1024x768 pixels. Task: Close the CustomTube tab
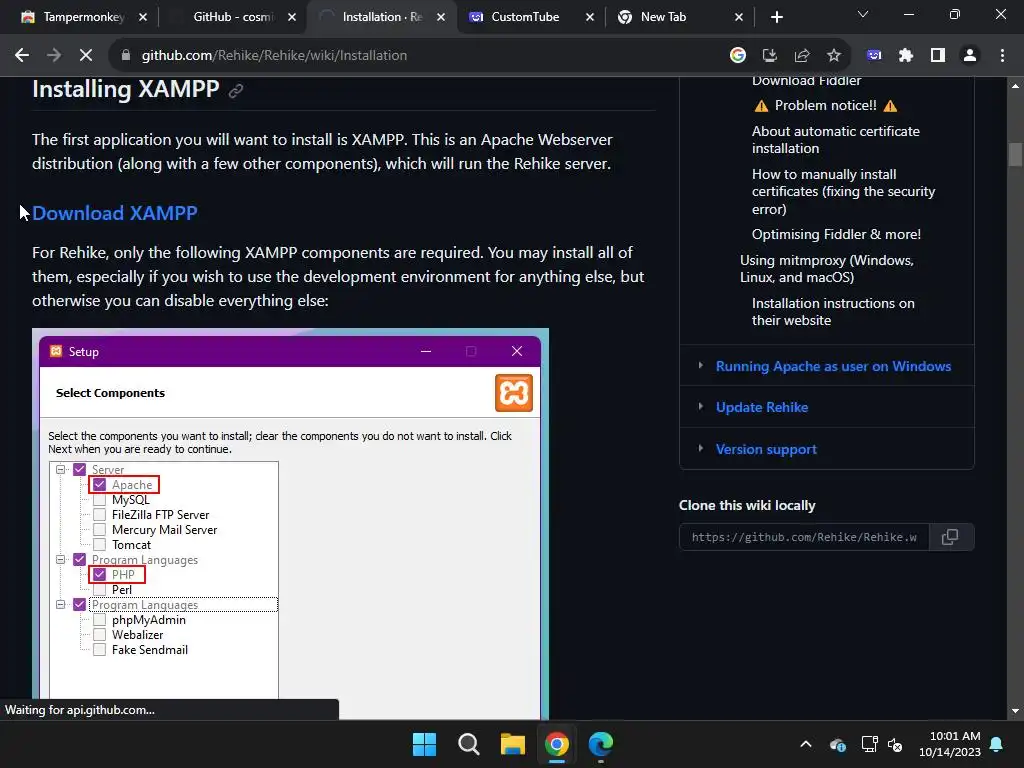click(590, 17)
